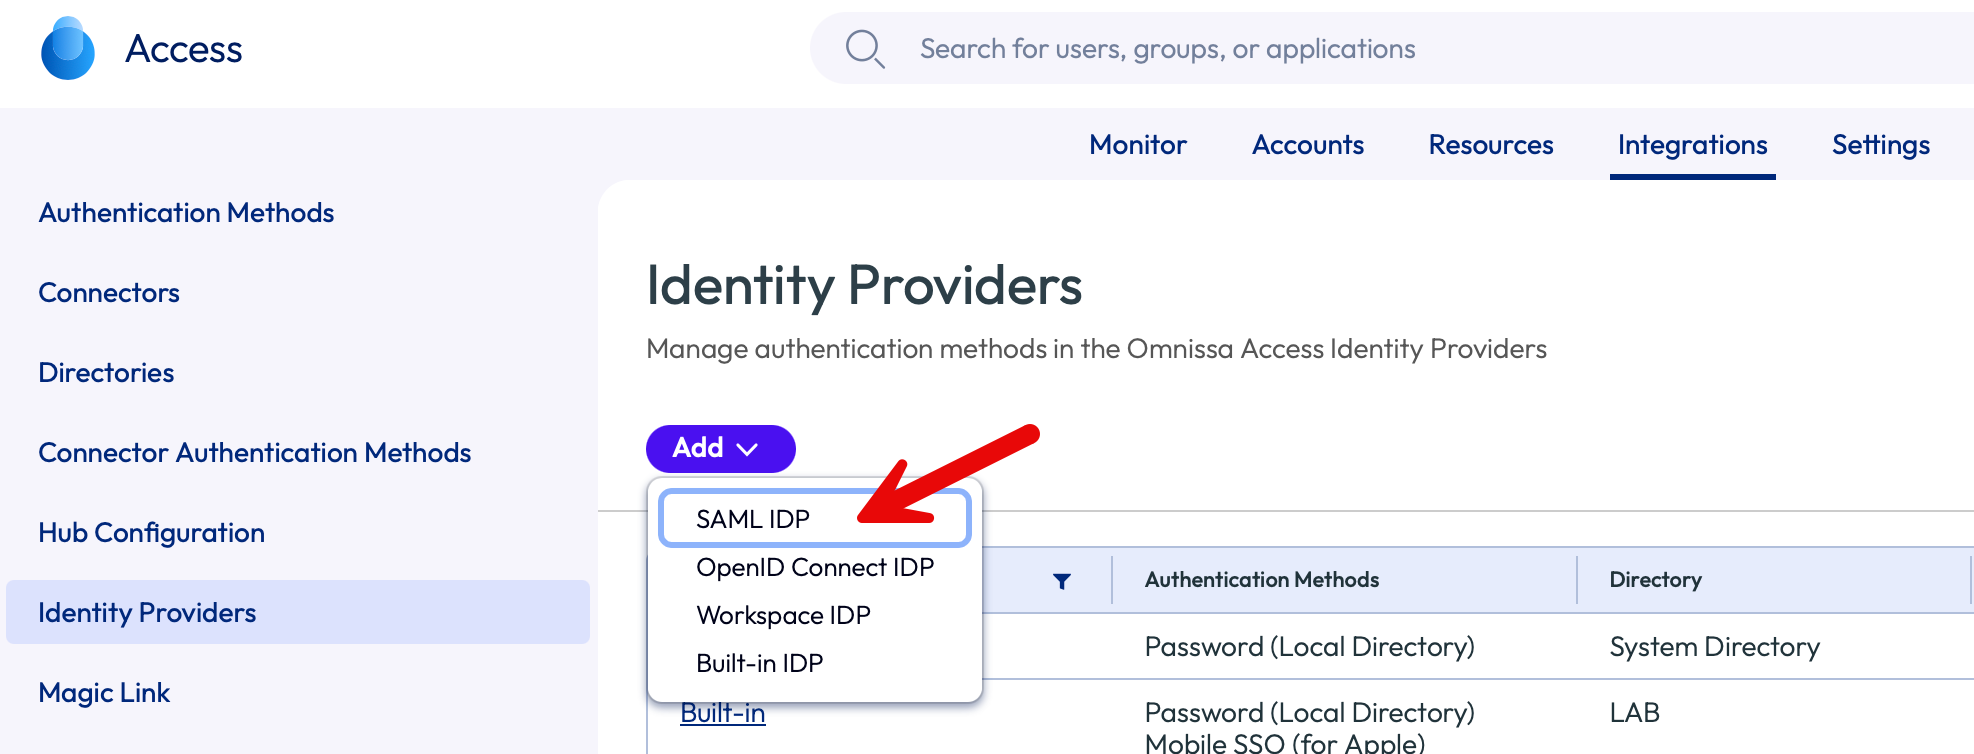1974x754 pixels.
Task: Go to the Resources tab
Action: [x=1490, y=145]
